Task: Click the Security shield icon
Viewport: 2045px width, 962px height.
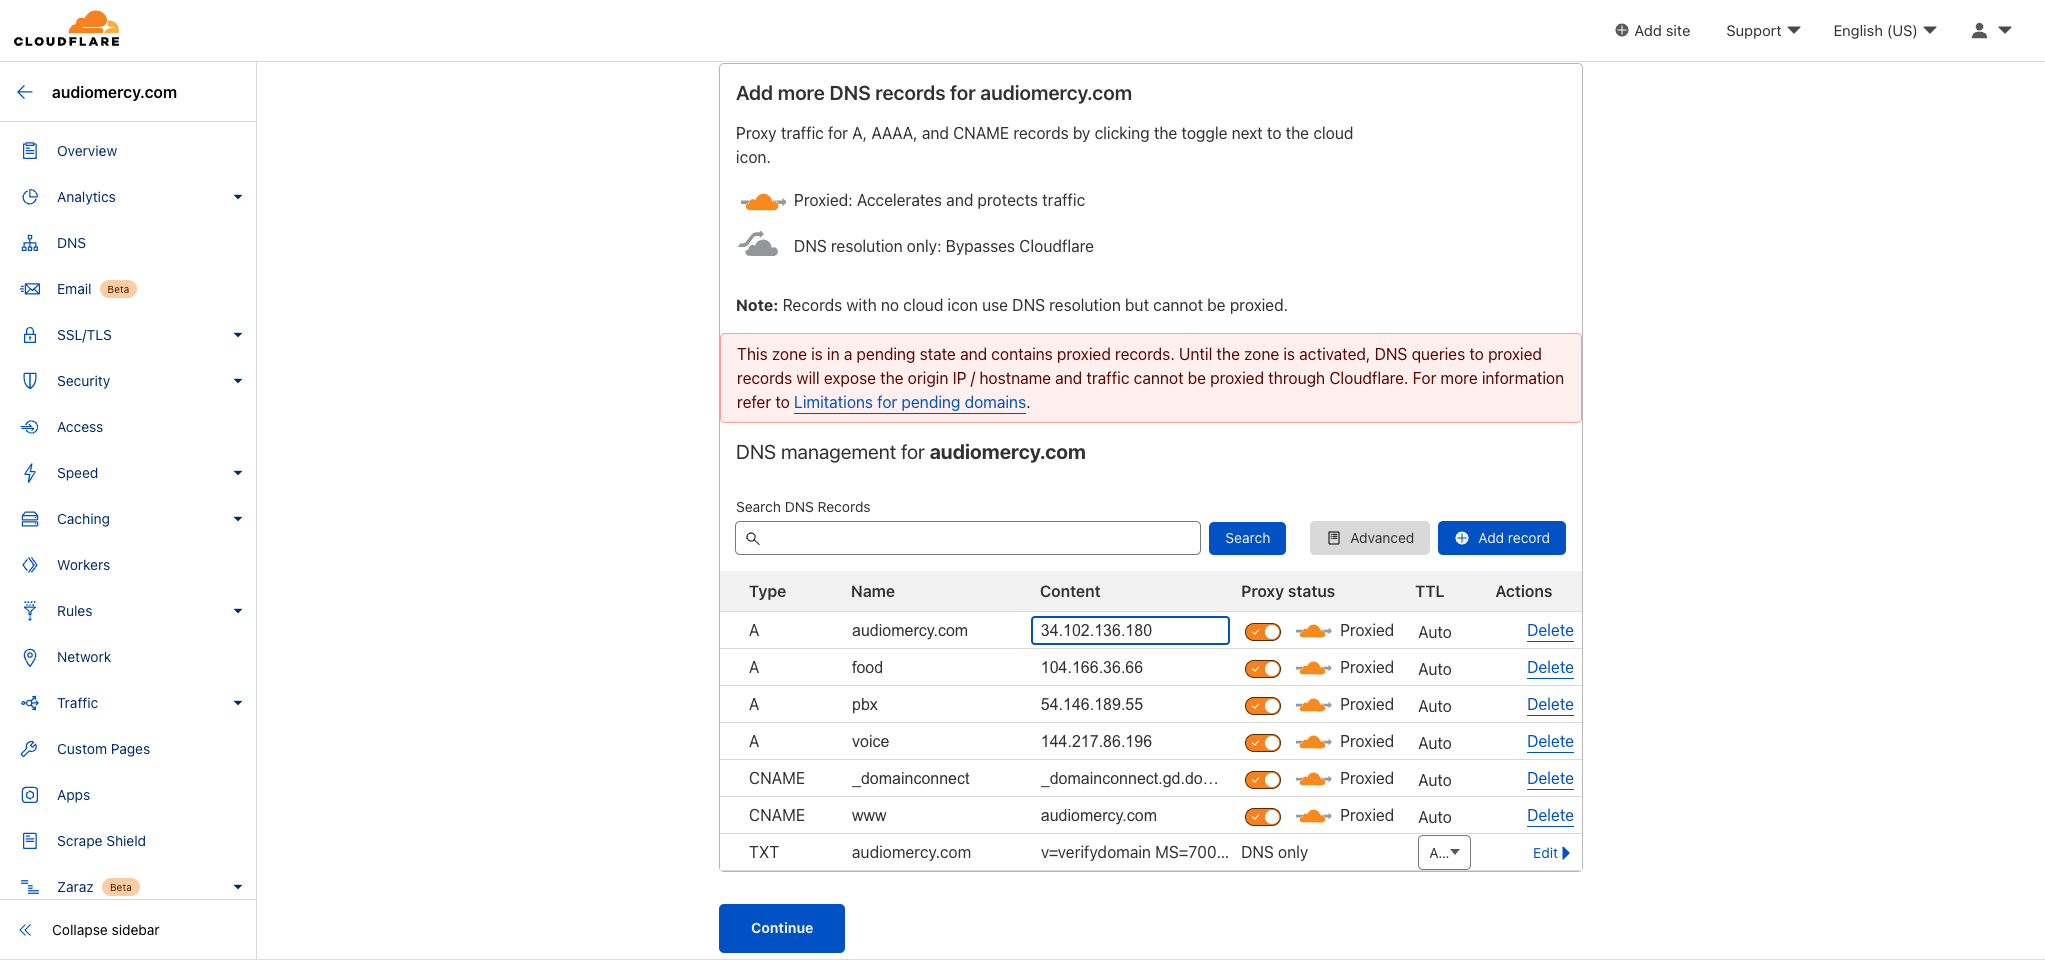Action: click(x=30, y=381)
